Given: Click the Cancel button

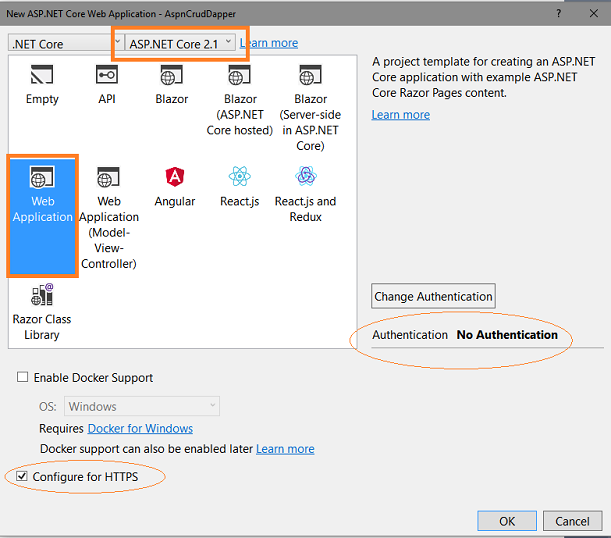Looking at the screenshot, I should (572, 521).
